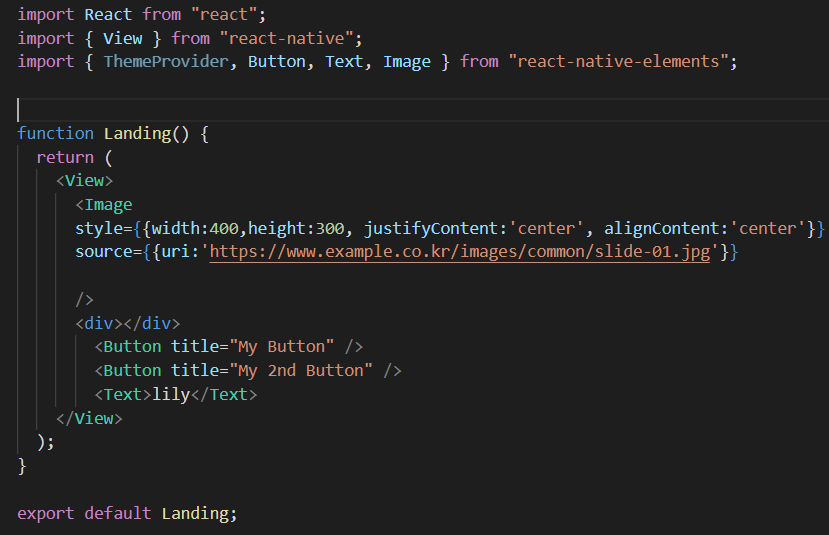Click "export default Landing;" line

tap(127, 514)
